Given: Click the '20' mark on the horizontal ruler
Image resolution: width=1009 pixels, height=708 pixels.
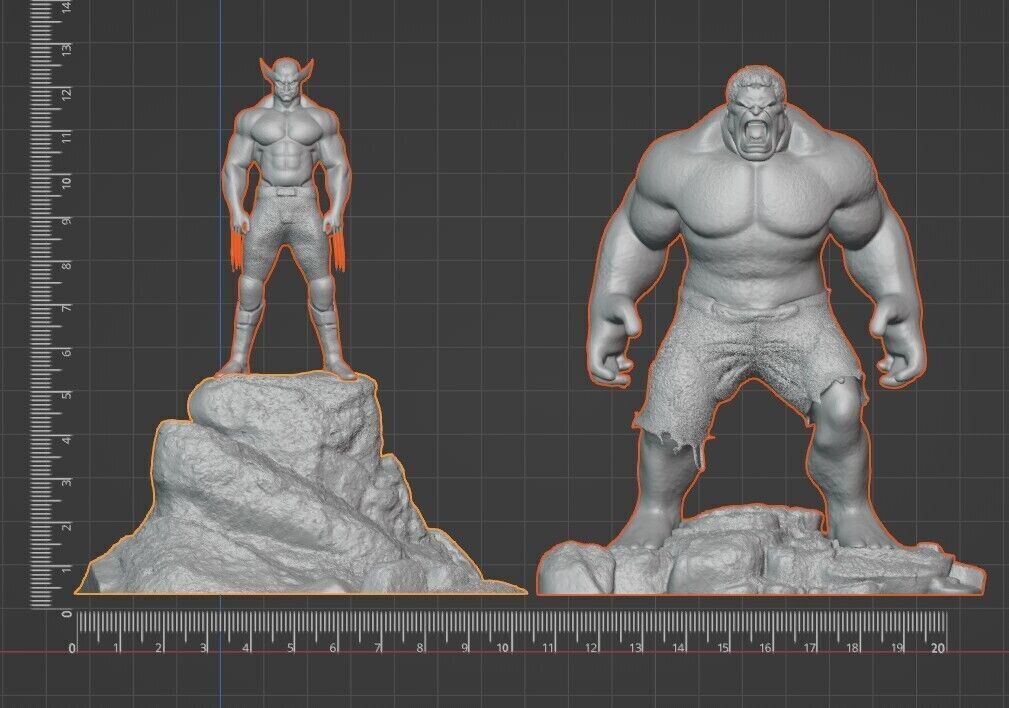Looking at the screenshot, I should [938, 648].
